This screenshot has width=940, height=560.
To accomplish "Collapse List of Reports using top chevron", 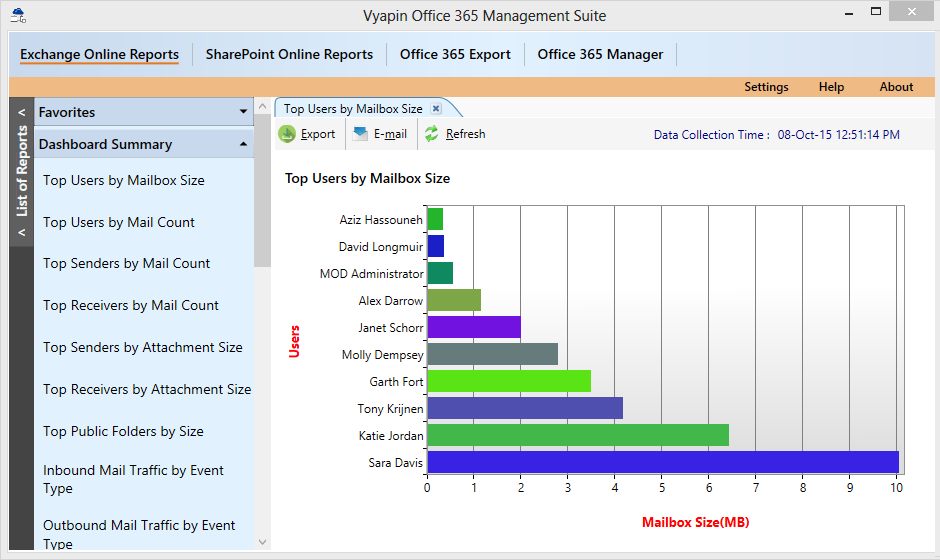I will click(x=21, y=113).
